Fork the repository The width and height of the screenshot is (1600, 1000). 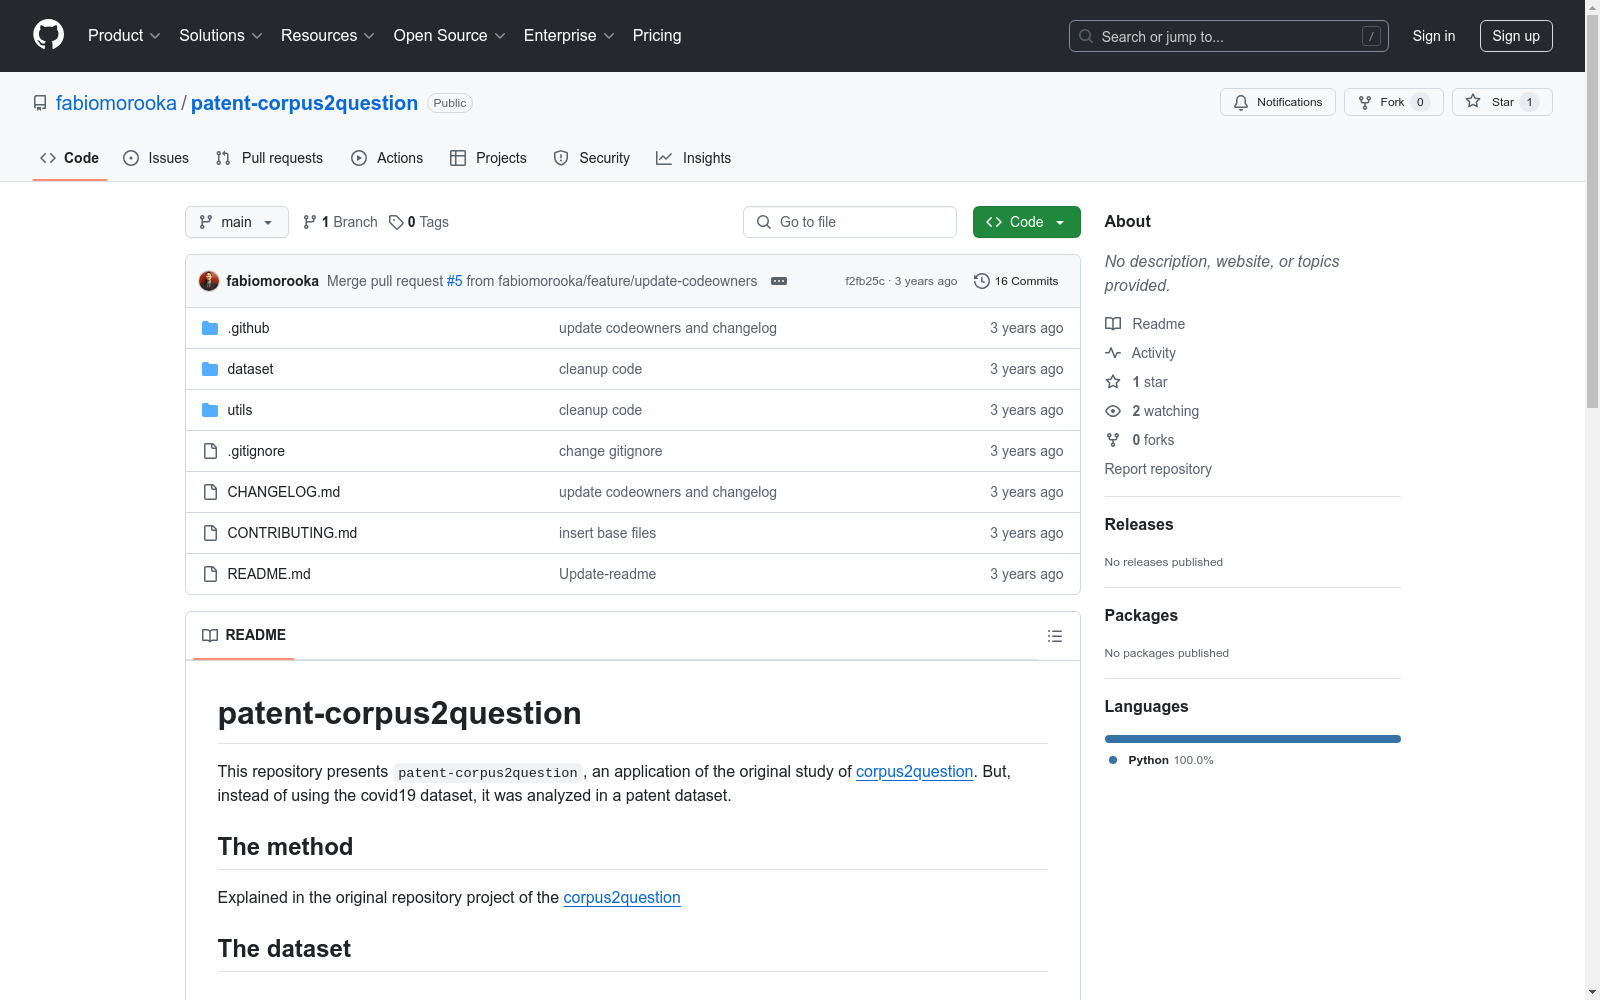1392,102
